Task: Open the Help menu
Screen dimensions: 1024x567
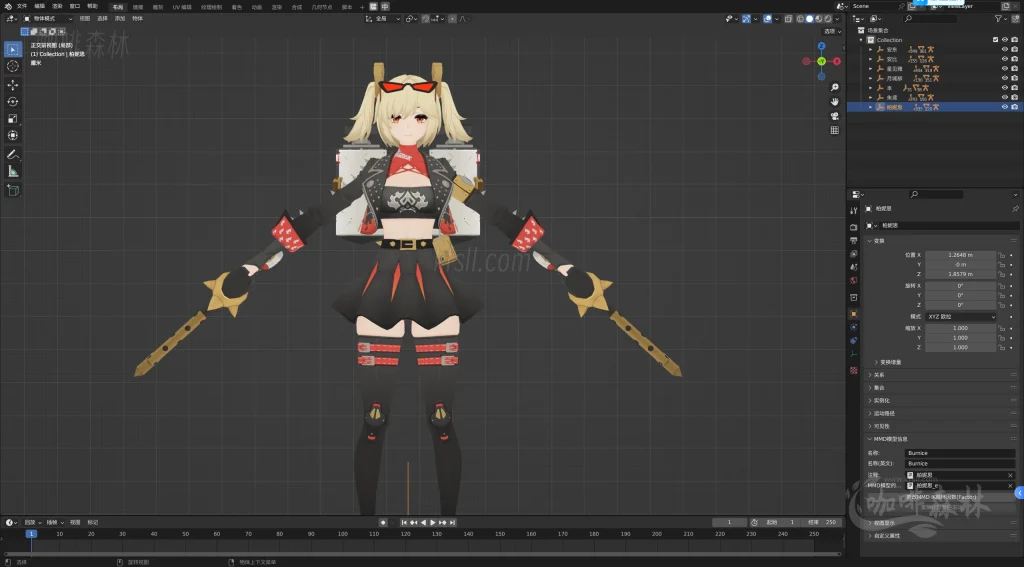Action: pos(93,6)
